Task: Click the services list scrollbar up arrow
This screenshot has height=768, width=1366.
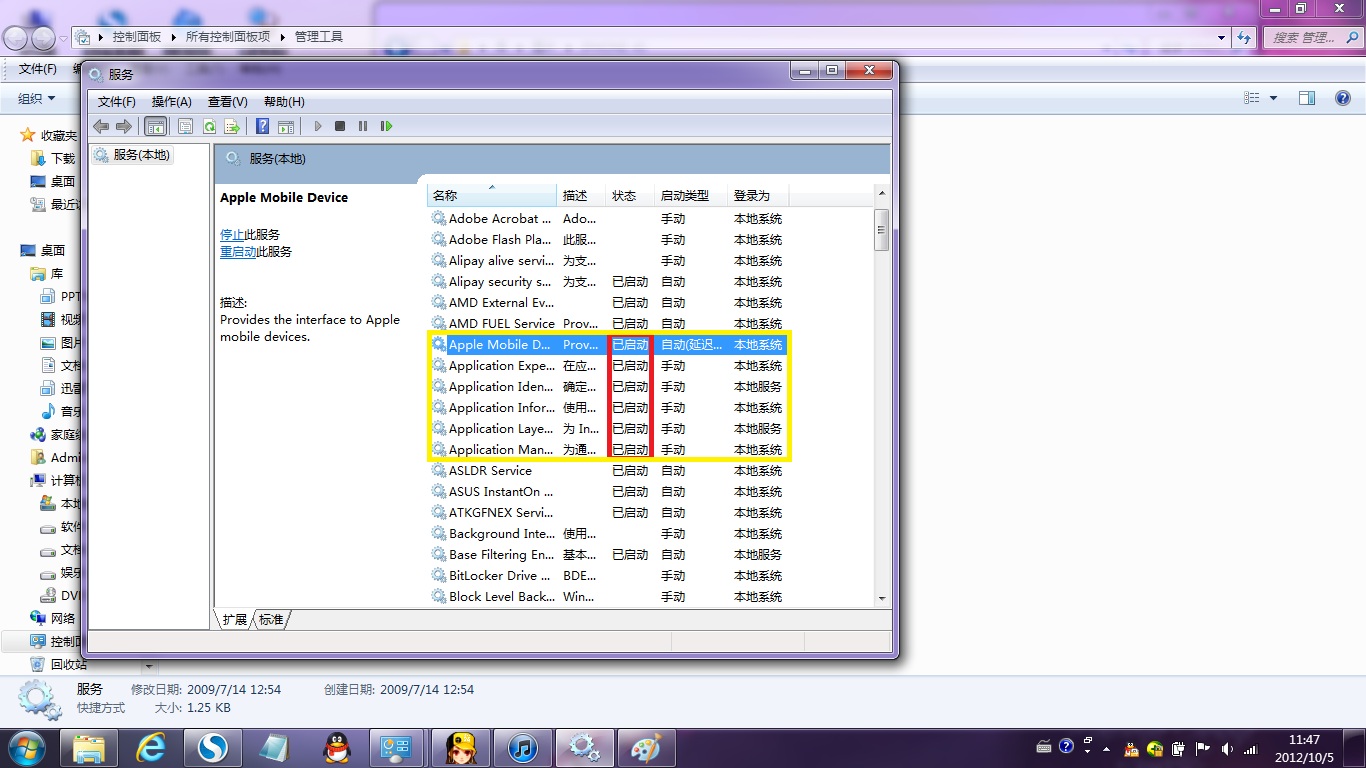Action: coord(881,193)
